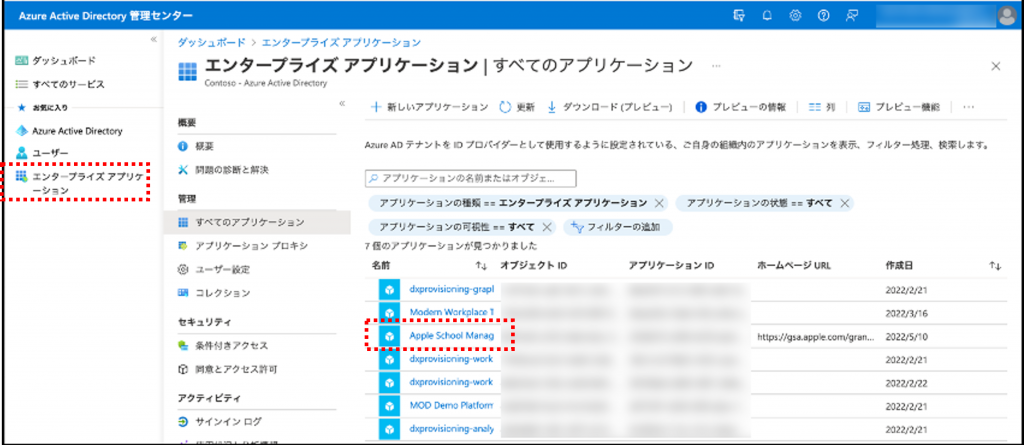Click ダウンロード (プレビュー) button
Screen dimensions: 1024x445
(609, 107)
